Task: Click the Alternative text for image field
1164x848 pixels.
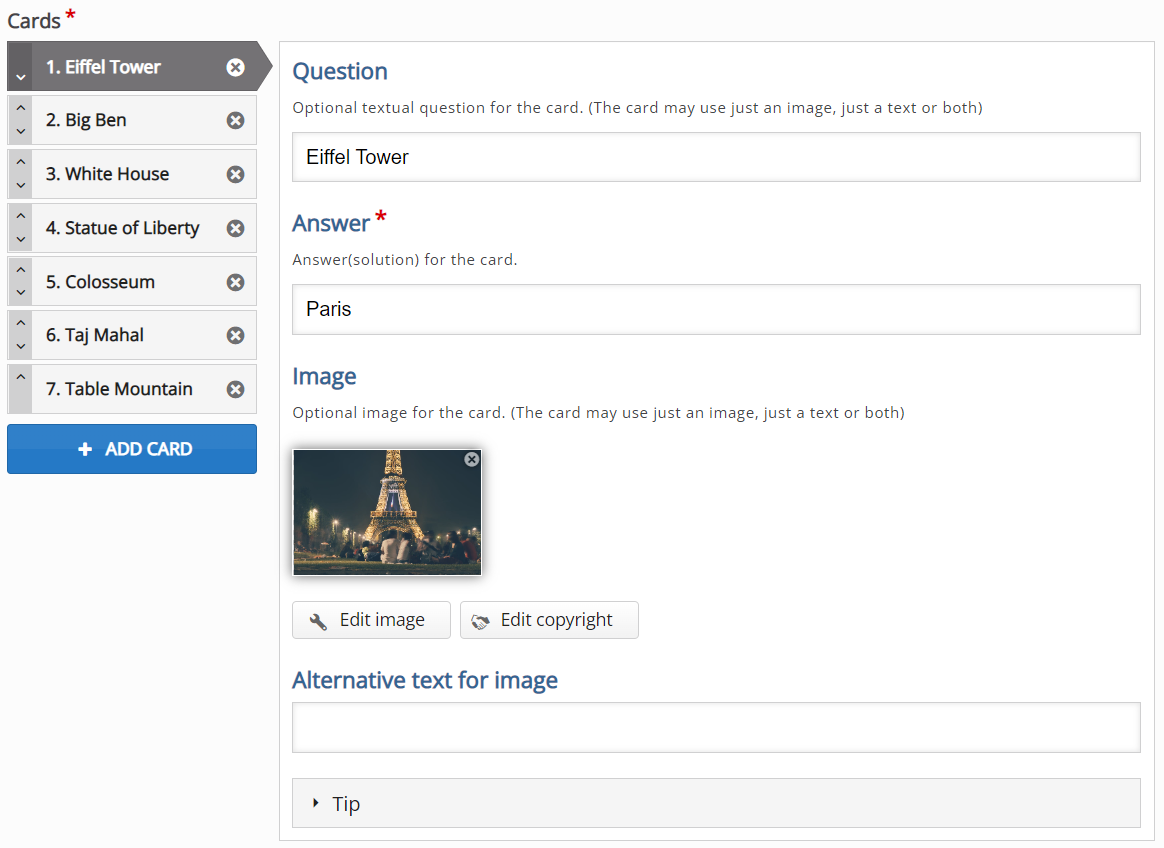Action: coord(716,728)
